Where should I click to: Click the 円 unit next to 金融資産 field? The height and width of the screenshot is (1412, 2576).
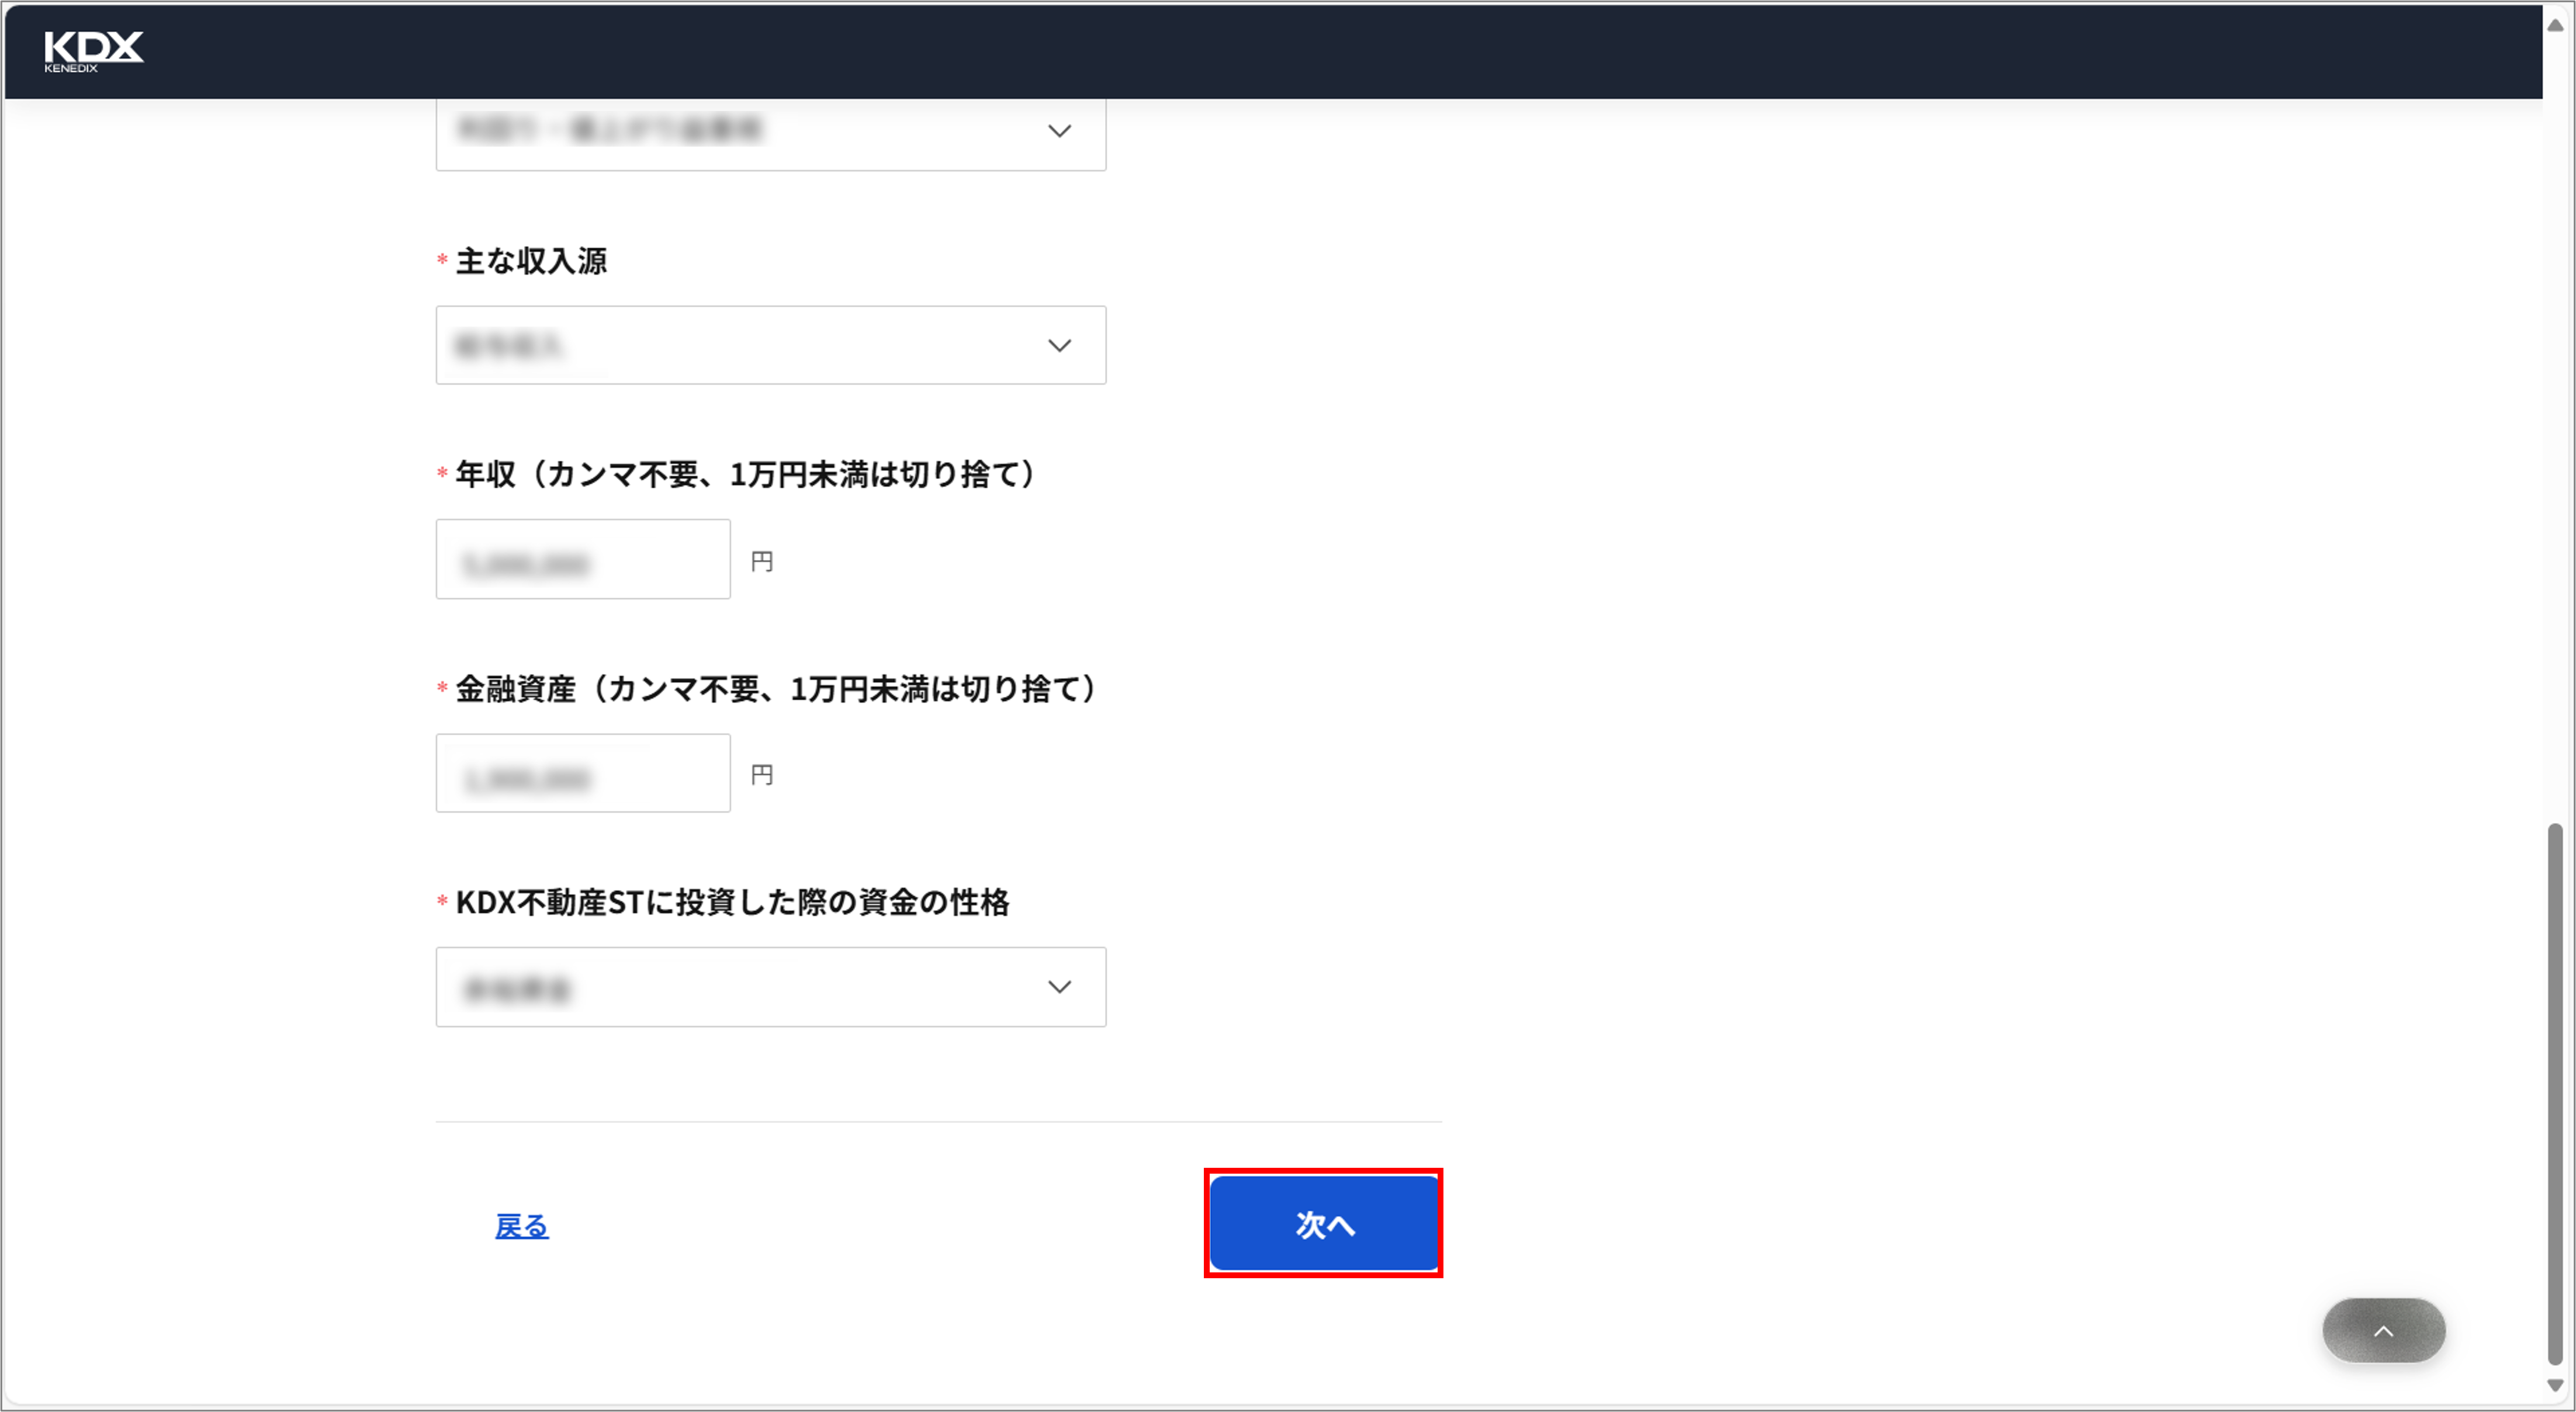pos(762,774)
